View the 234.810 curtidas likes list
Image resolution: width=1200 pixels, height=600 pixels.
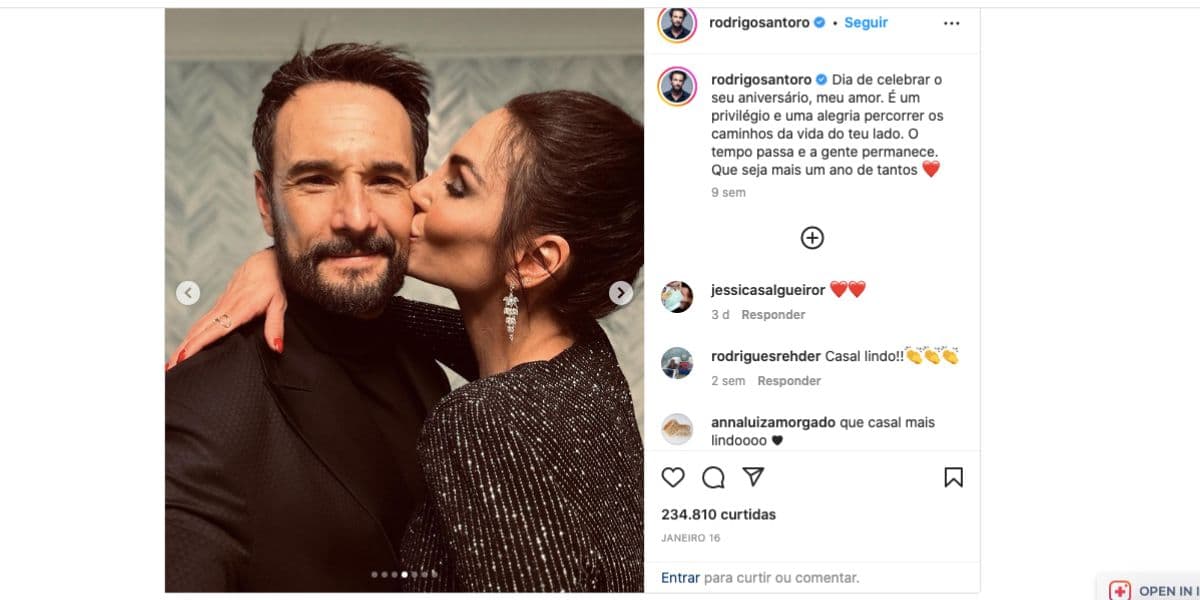click(718, 514)
